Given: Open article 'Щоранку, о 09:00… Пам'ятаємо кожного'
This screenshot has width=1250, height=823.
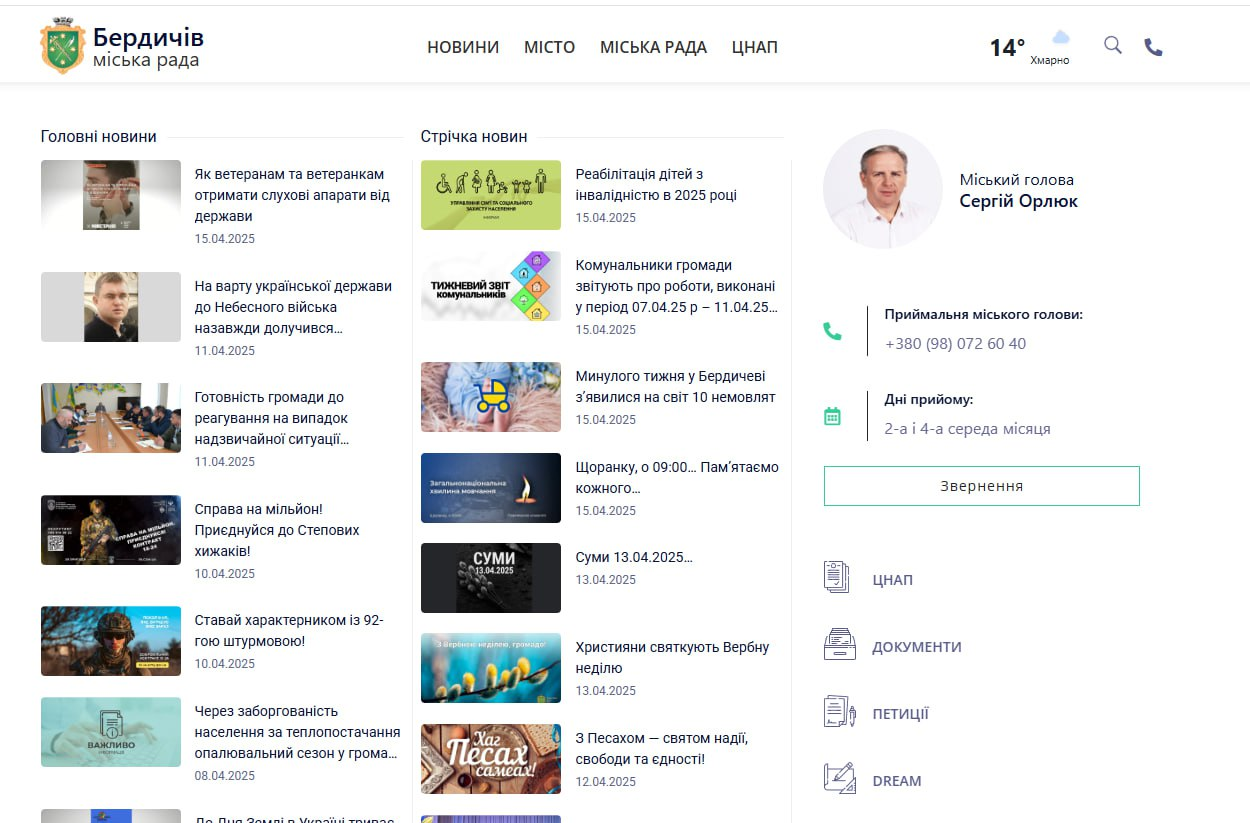Looking at the screenshot, I should [677, 477].
